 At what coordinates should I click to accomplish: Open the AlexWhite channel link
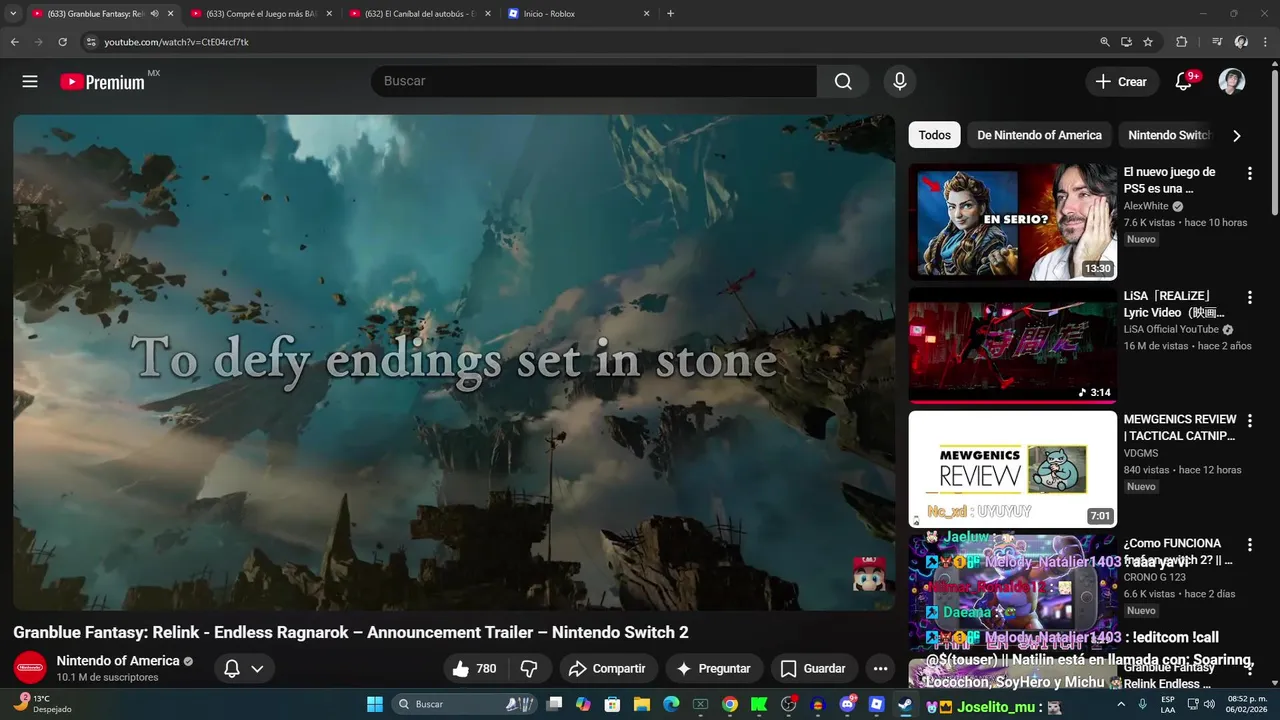click(1146, 206)
